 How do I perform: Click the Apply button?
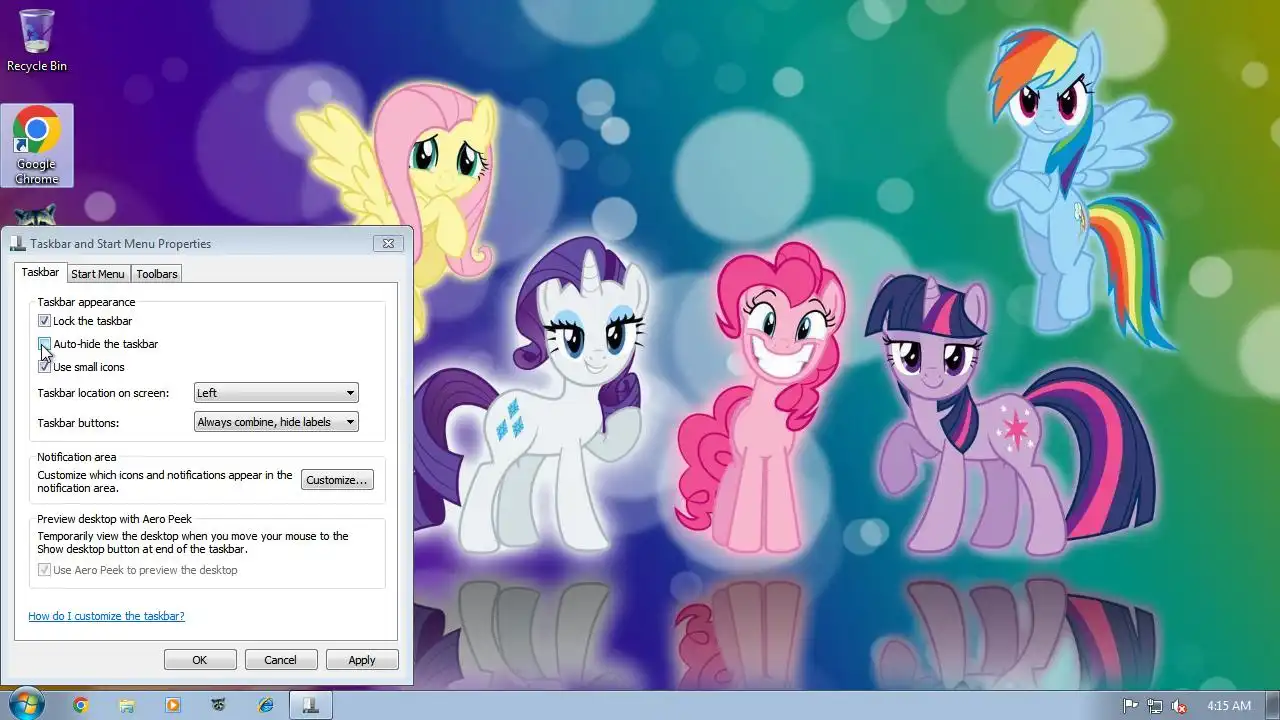(x=362, y=660)
